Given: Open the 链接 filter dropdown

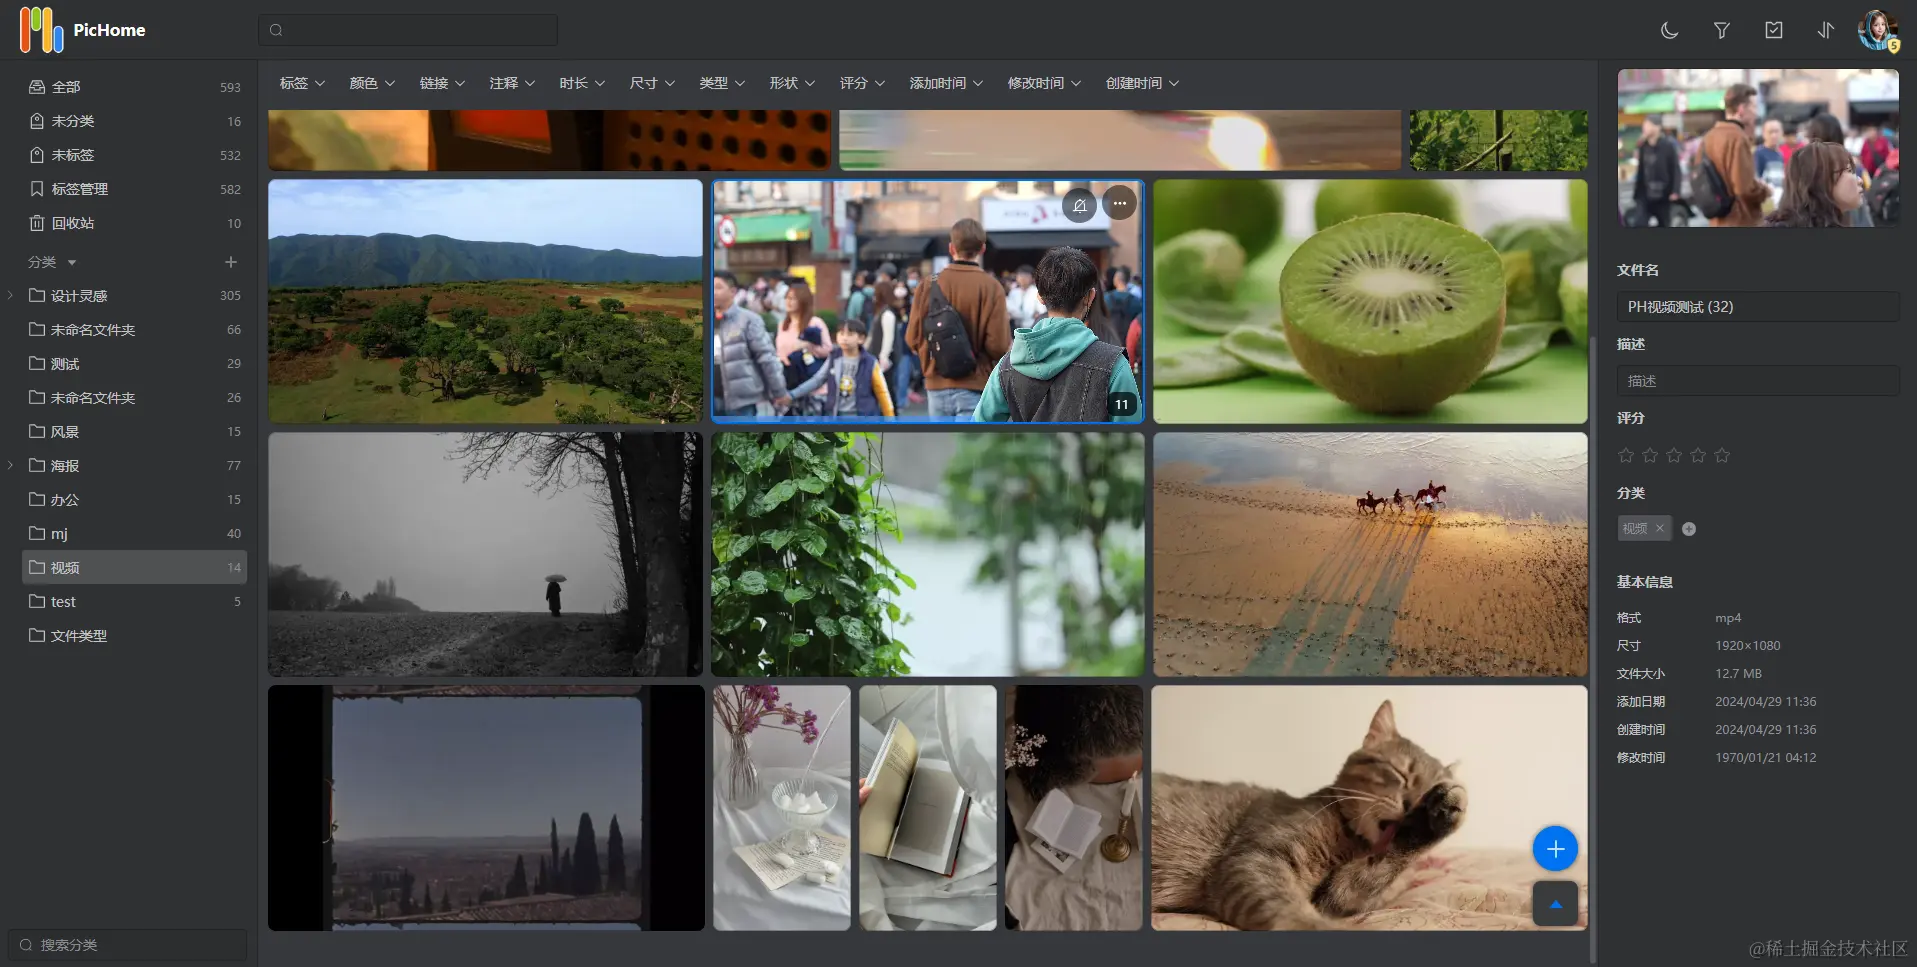Looking at the screenshot, I should click(442, 83).
